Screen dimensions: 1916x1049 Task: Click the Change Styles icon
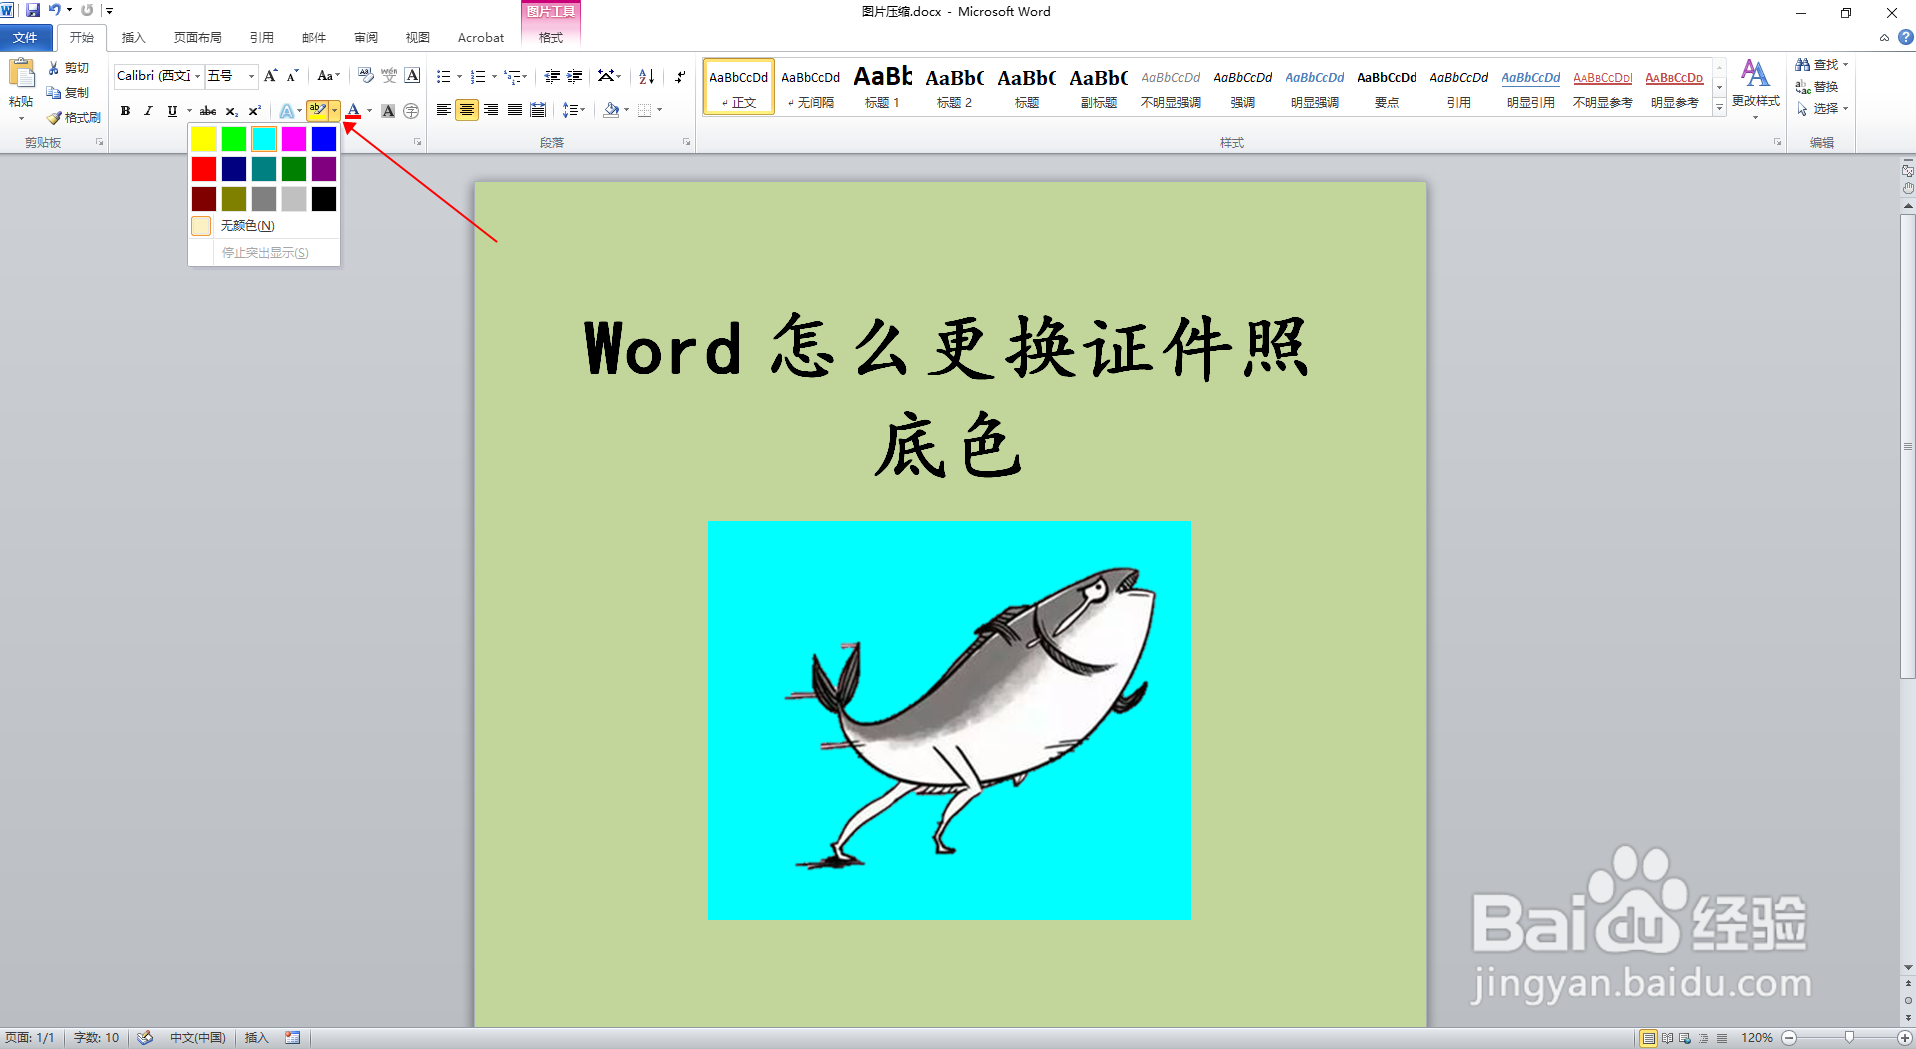coord(1755,85)
